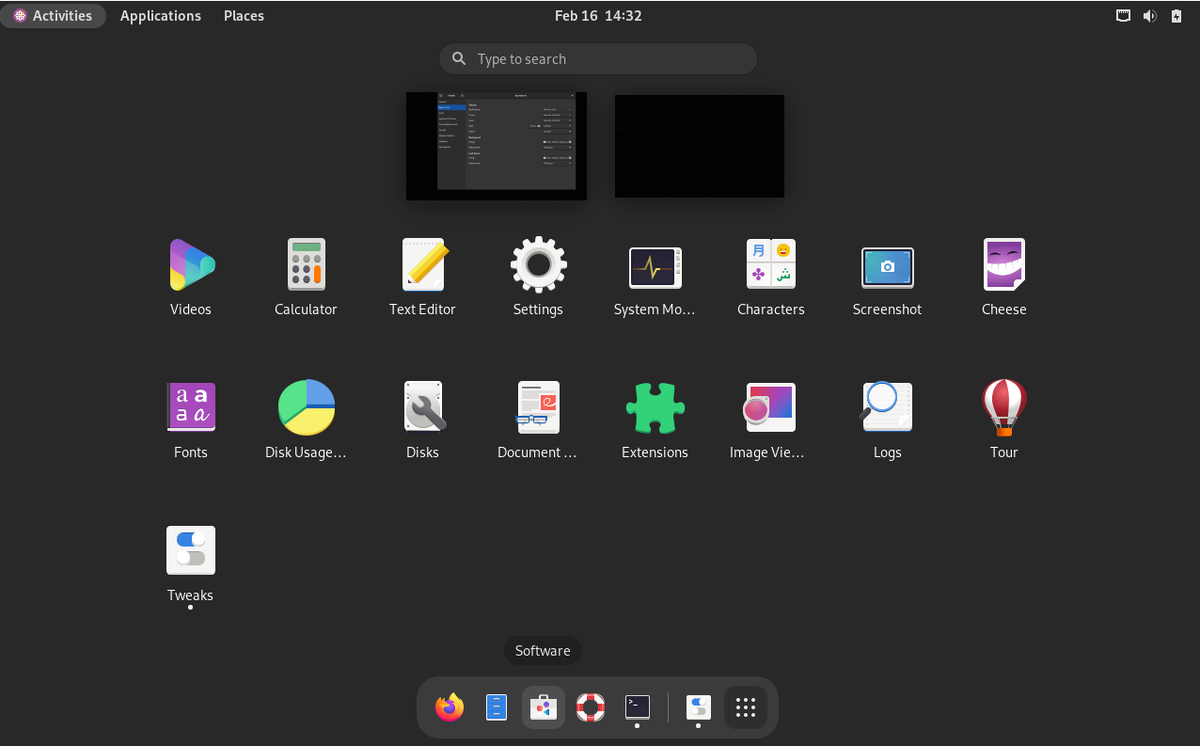Open the clock and calendar menu
Viewport: 1200px width, 746px height.
pos(598,15)
